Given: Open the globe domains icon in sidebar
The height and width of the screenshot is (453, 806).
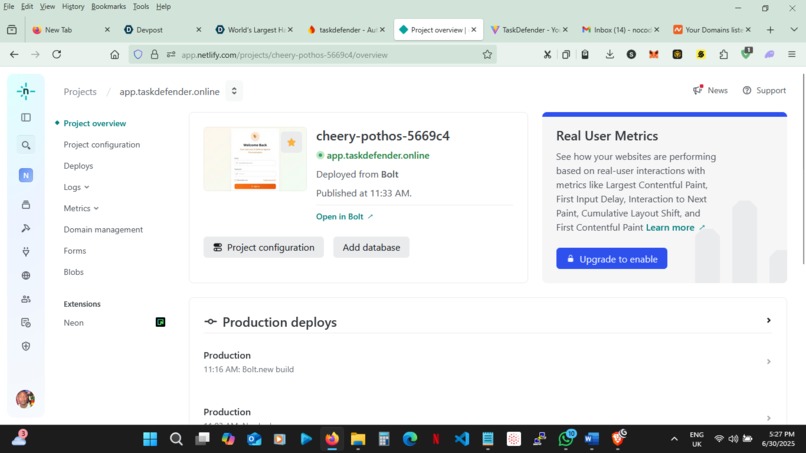Looking at the screenshot, I should point(26,276).
